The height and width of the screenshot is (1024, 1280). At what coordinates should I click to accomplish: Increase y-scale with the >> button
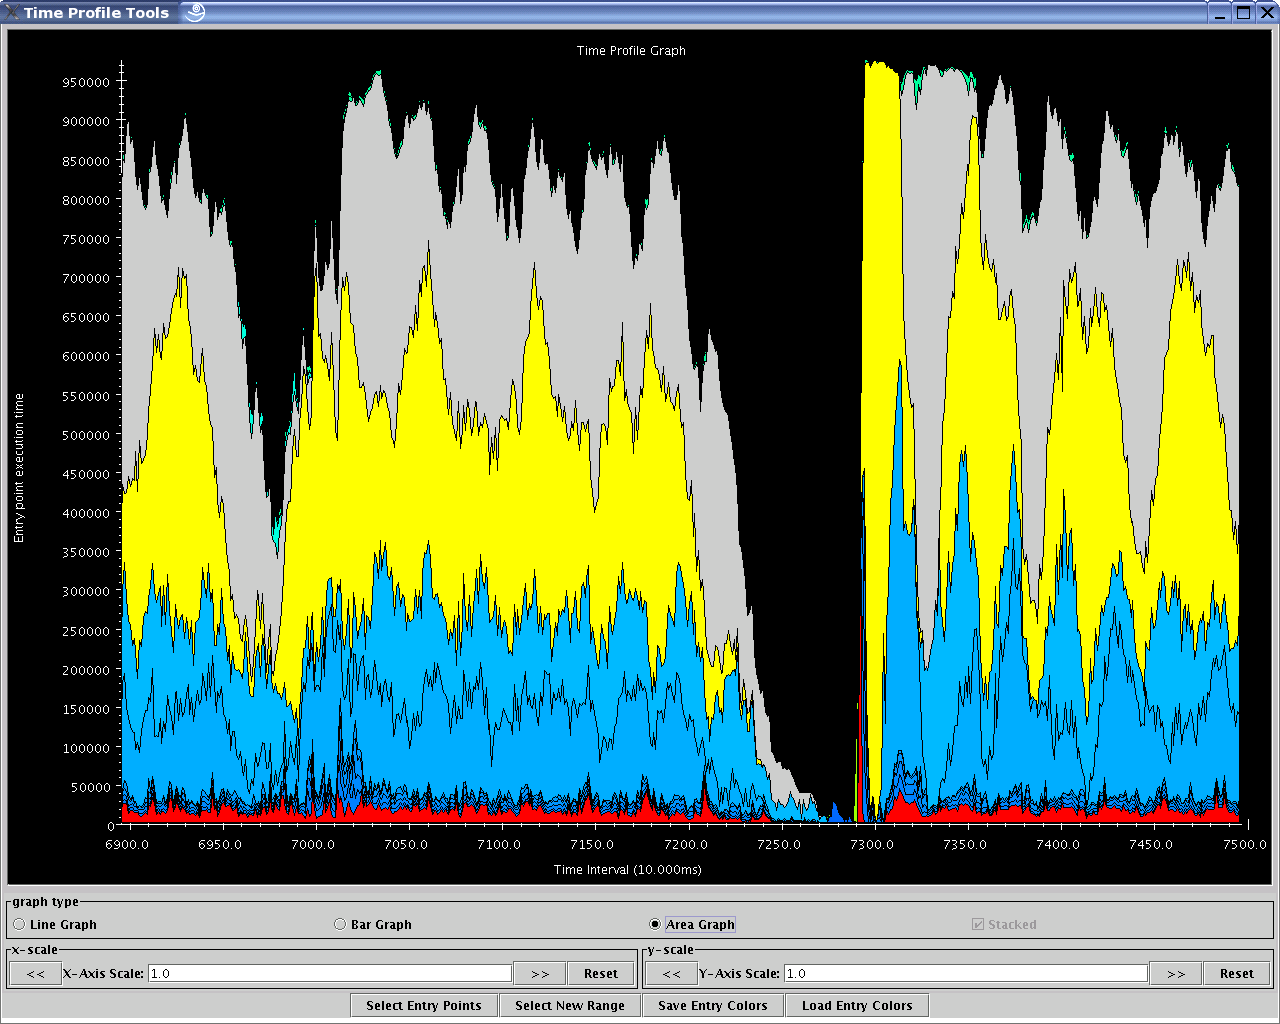coord(1175,974)
